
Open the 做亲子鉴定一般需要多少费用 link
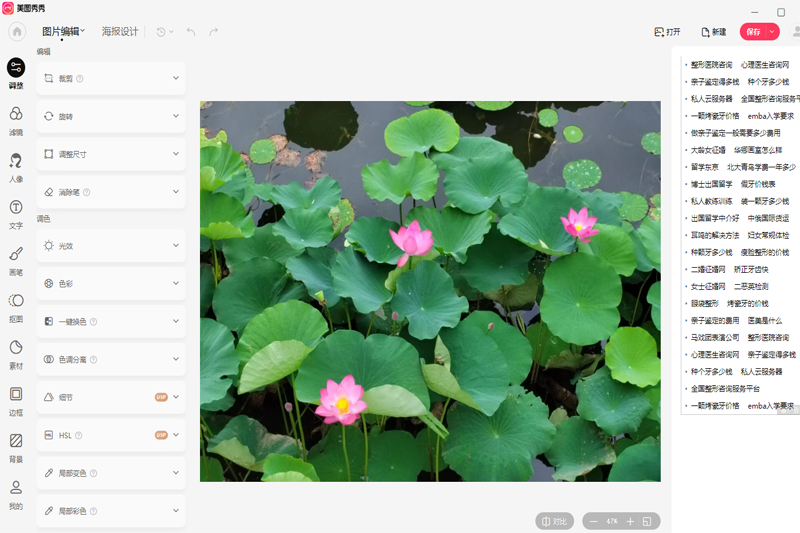735,133
